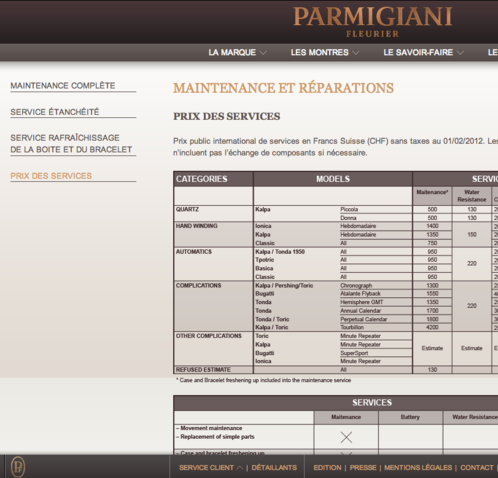Viewport: 498px width, 478px height.
Task: Click the MODELS table header
Action: (x=333, y=179)
